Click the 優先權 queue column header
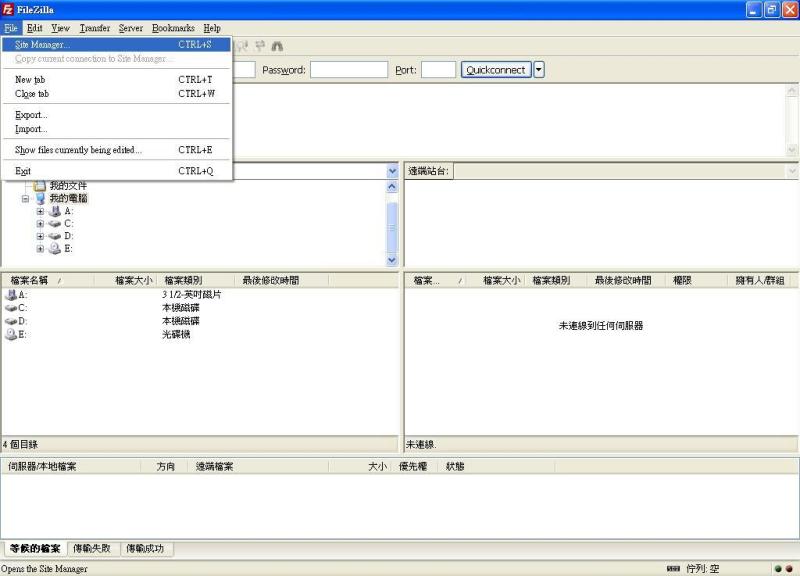 [412, 466]
